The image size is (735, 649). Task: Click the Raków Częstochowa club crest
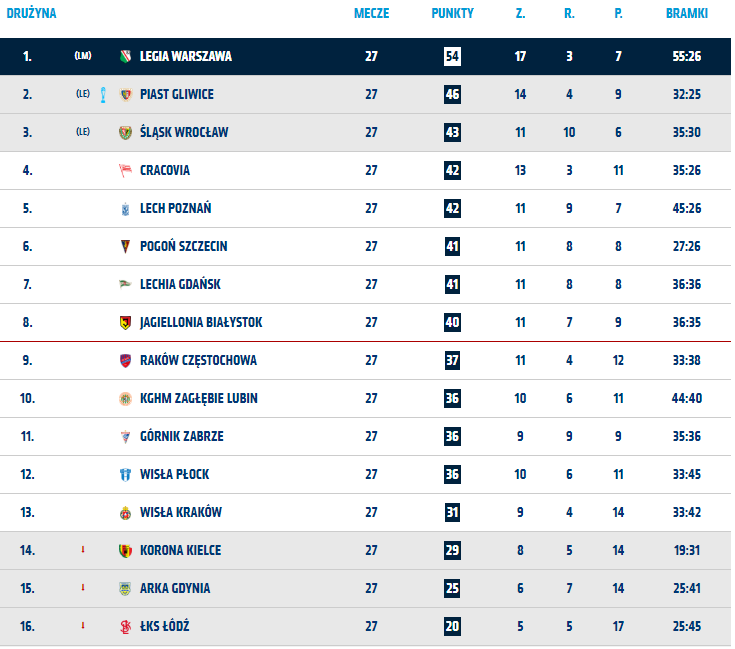(x=125, y=360)
